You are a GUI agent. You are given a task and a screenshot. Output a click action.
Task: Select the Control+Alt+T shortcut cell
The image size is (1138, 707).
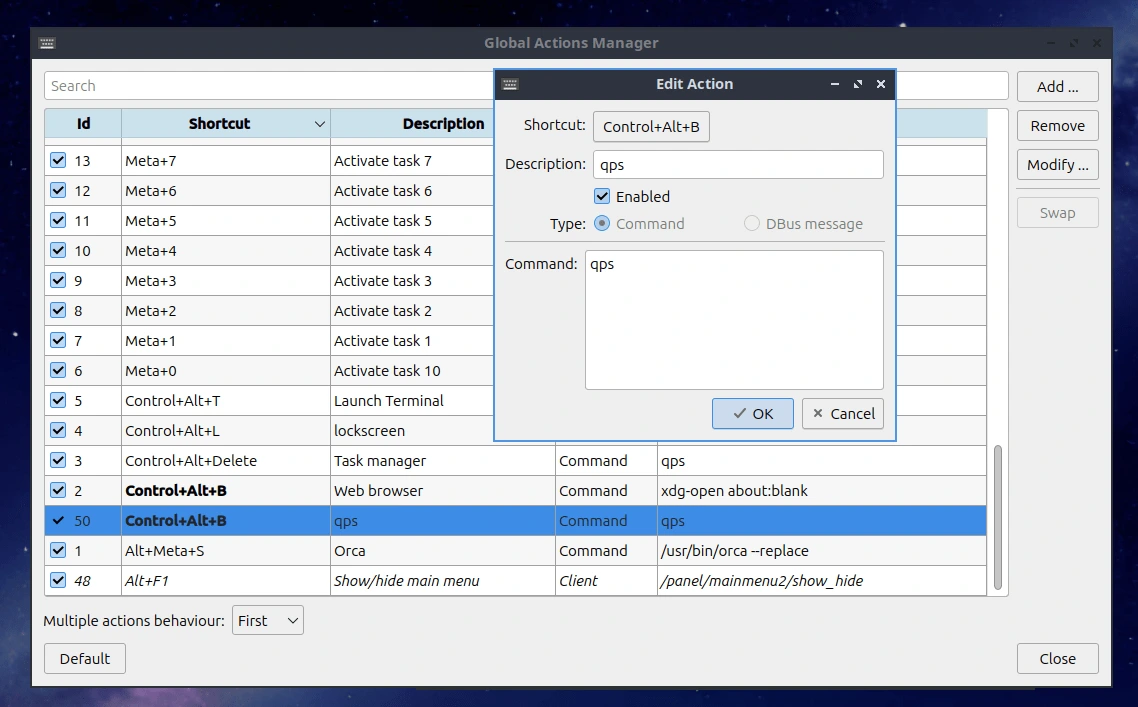click(x=226, y=401)
